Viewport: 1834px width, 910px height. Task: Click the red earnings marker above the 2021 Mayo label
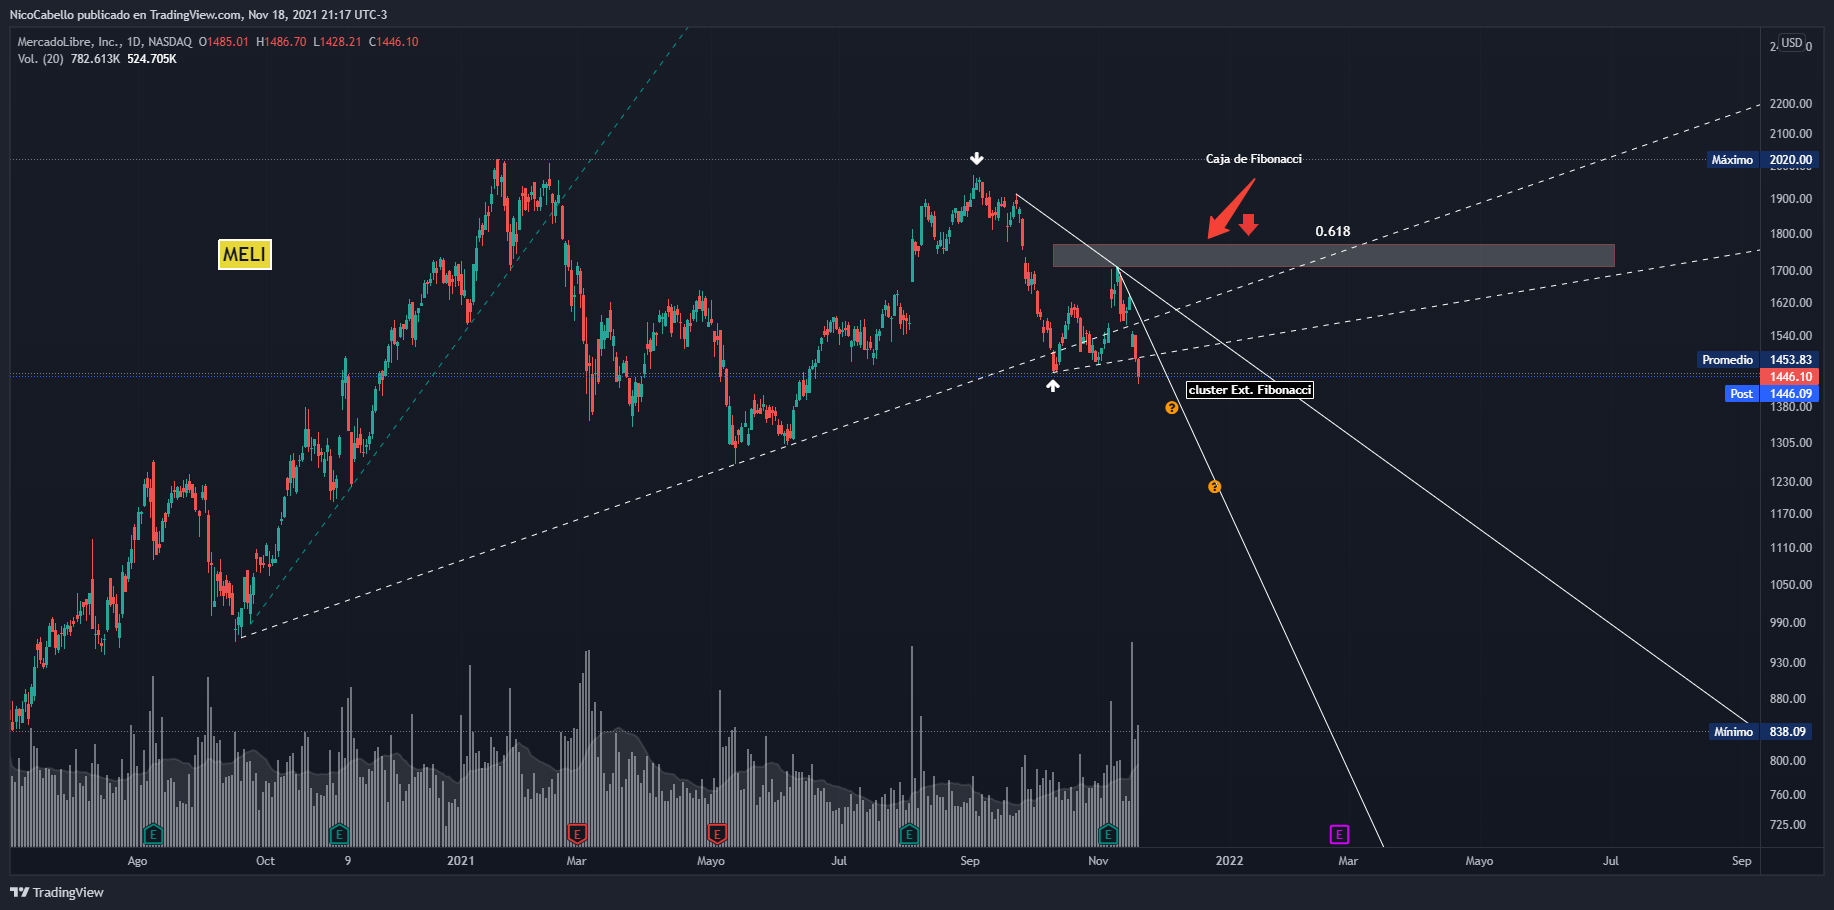click(716, 833)
